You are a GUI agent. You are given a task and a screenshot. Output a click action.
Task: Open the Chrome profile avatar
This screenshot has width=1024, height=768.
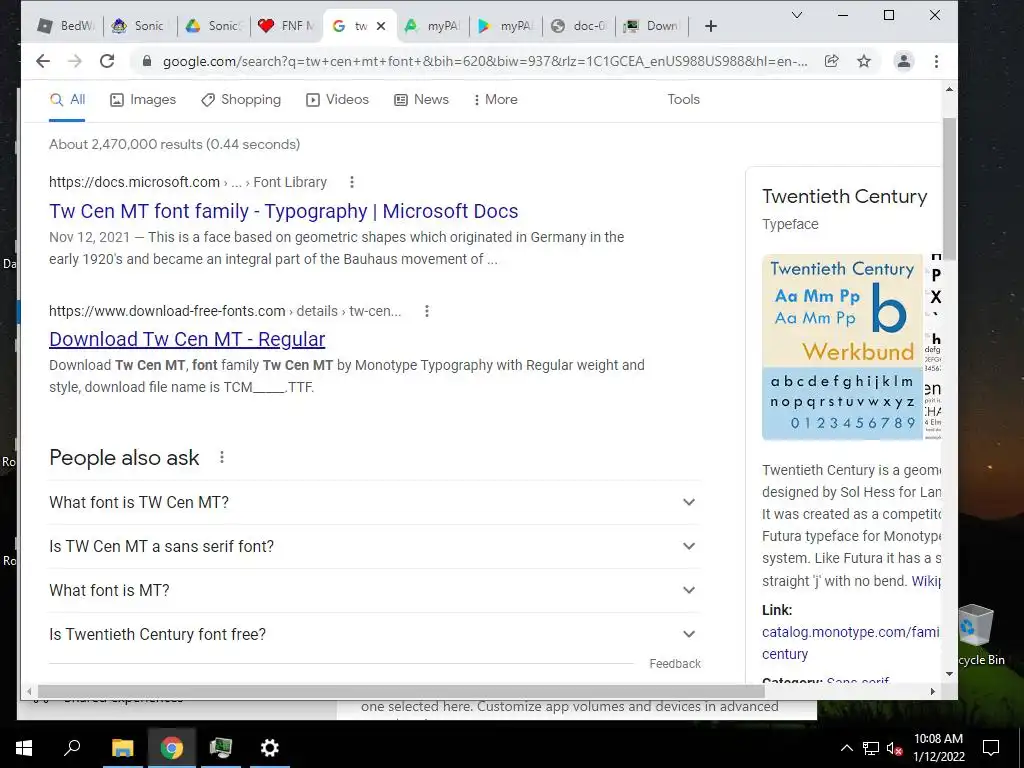coord(904,61)
